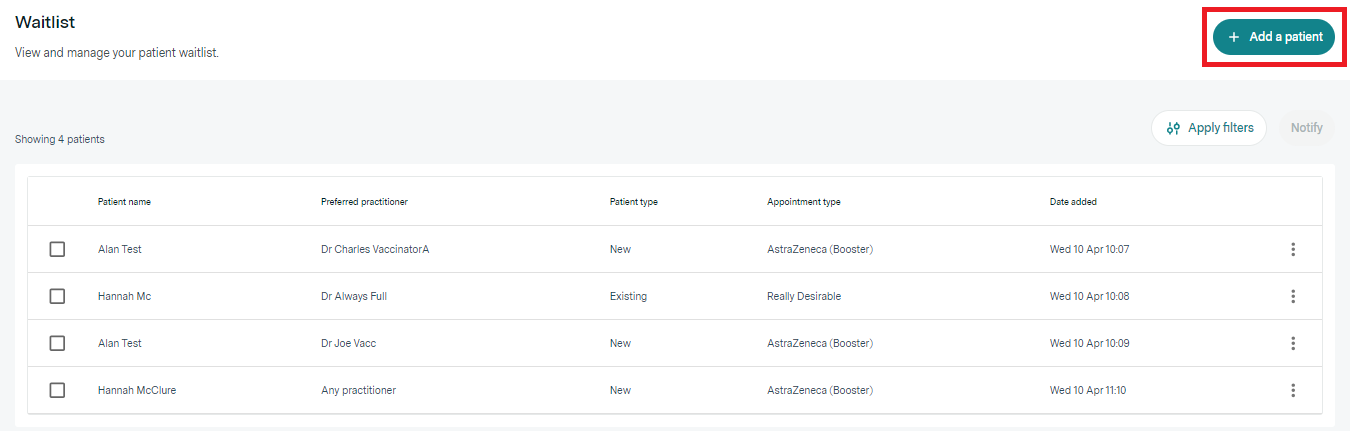Screen dimensions: 1350x431
Task: Click the Patient type column header
Action: (x=633, y=202)
